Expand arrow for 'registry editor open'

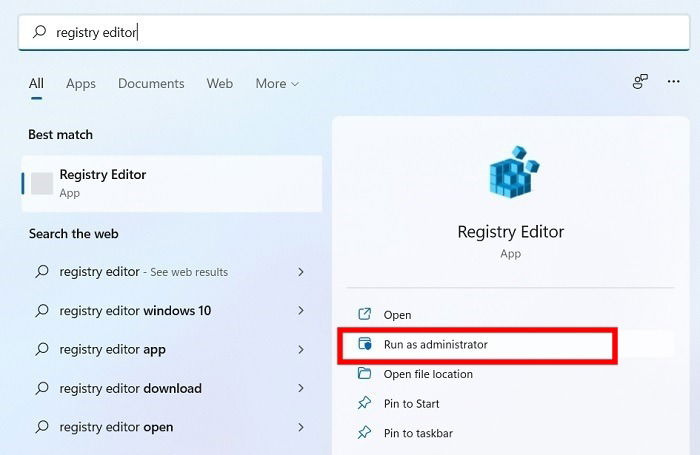click(301, 427)
